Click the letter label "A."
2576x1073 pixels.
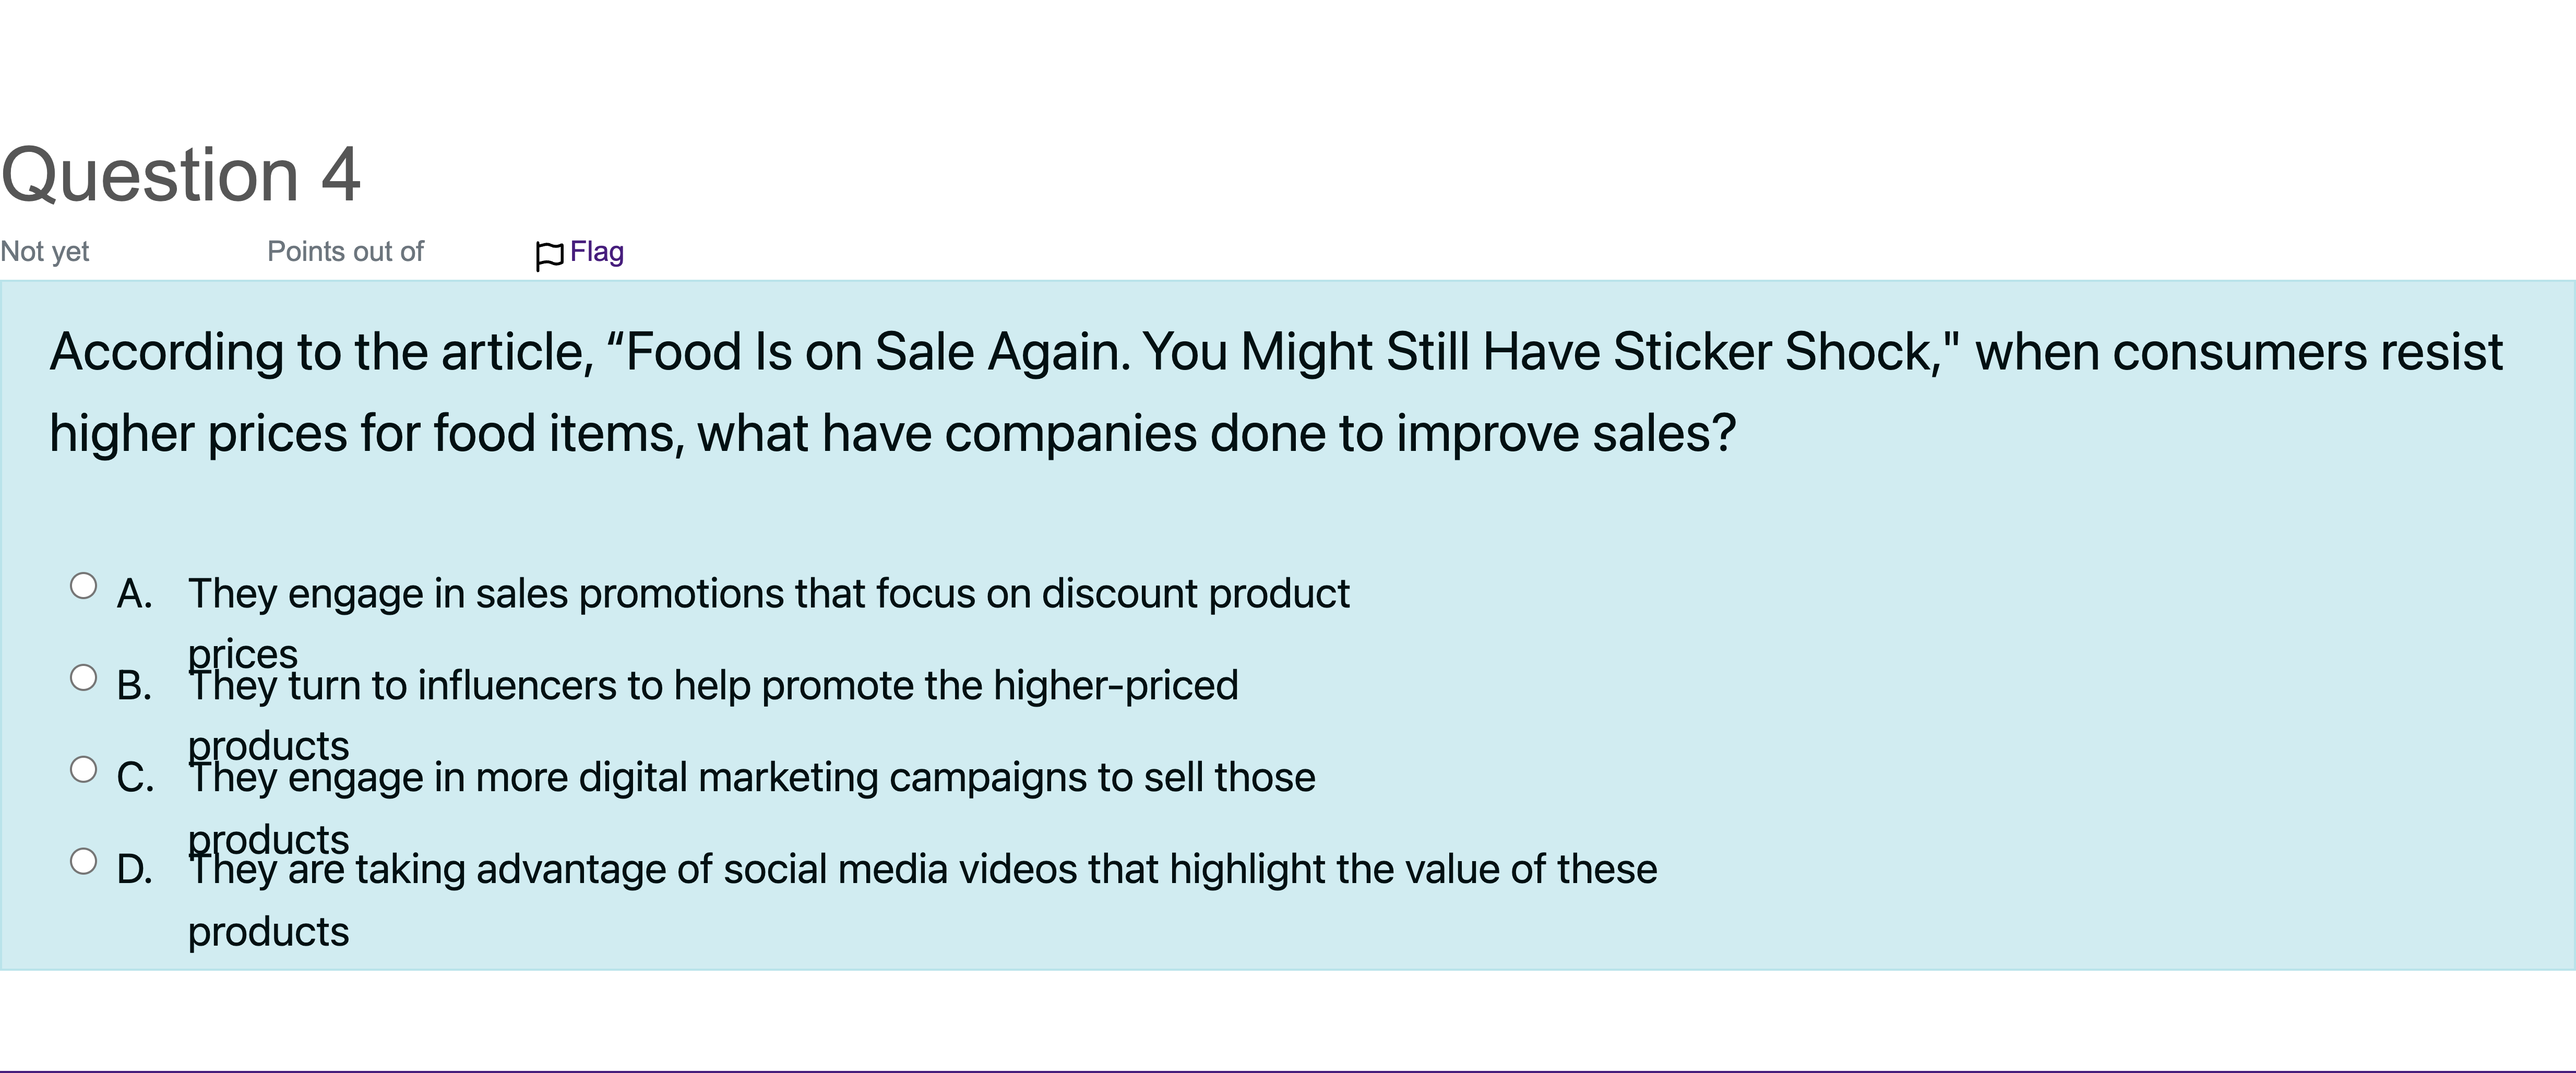click(x=135, y=594)
